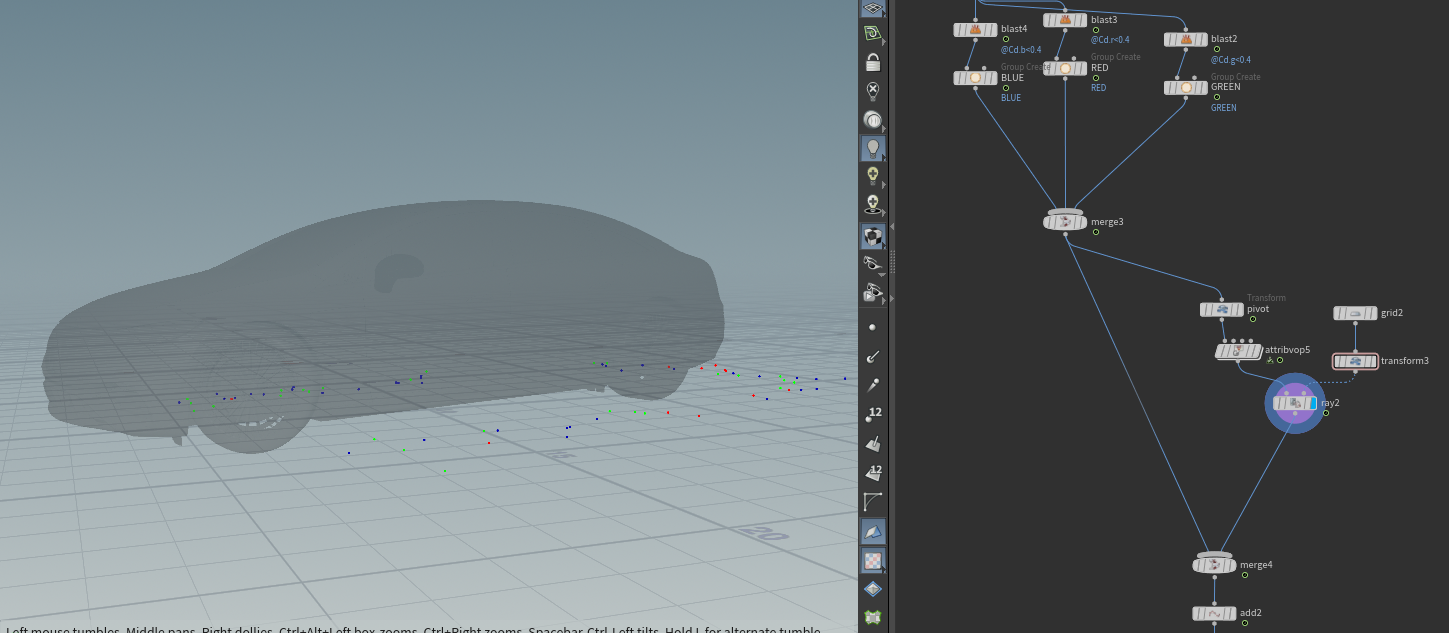Open the visibility sunglasses dropdown
Image resolution: width=1449 pixels, height=633 pixels.
click(x=873, y=264)
